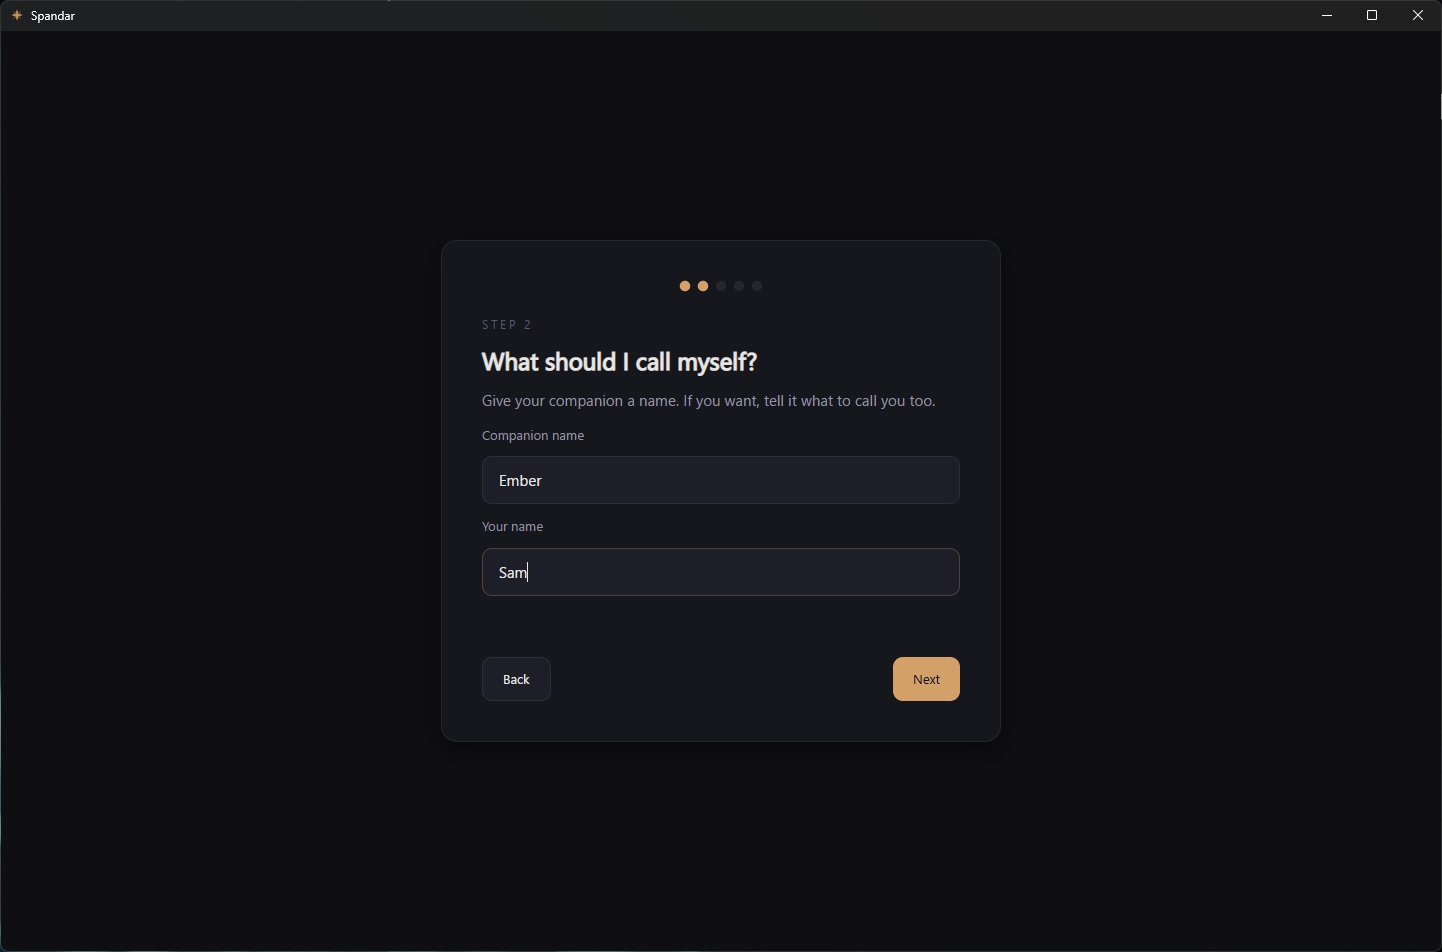Go back to the previous step
This screenshot has width=1442, height=952.
click(516, 680)
